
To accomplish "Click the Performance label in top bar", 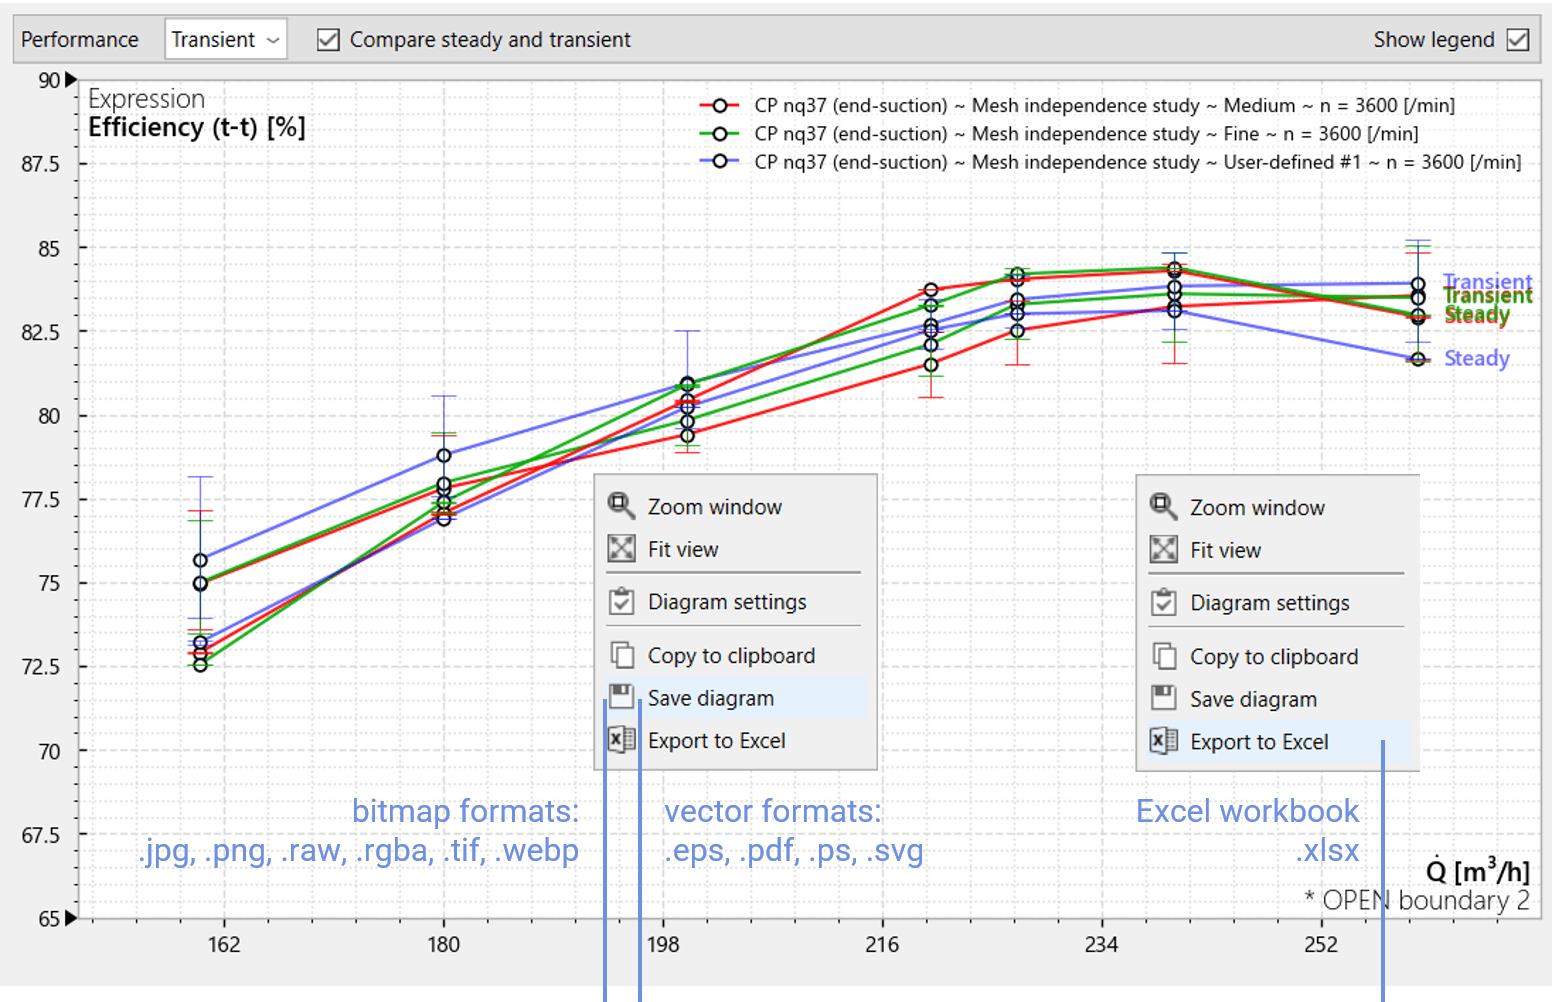I will click(x=80, y=39).
